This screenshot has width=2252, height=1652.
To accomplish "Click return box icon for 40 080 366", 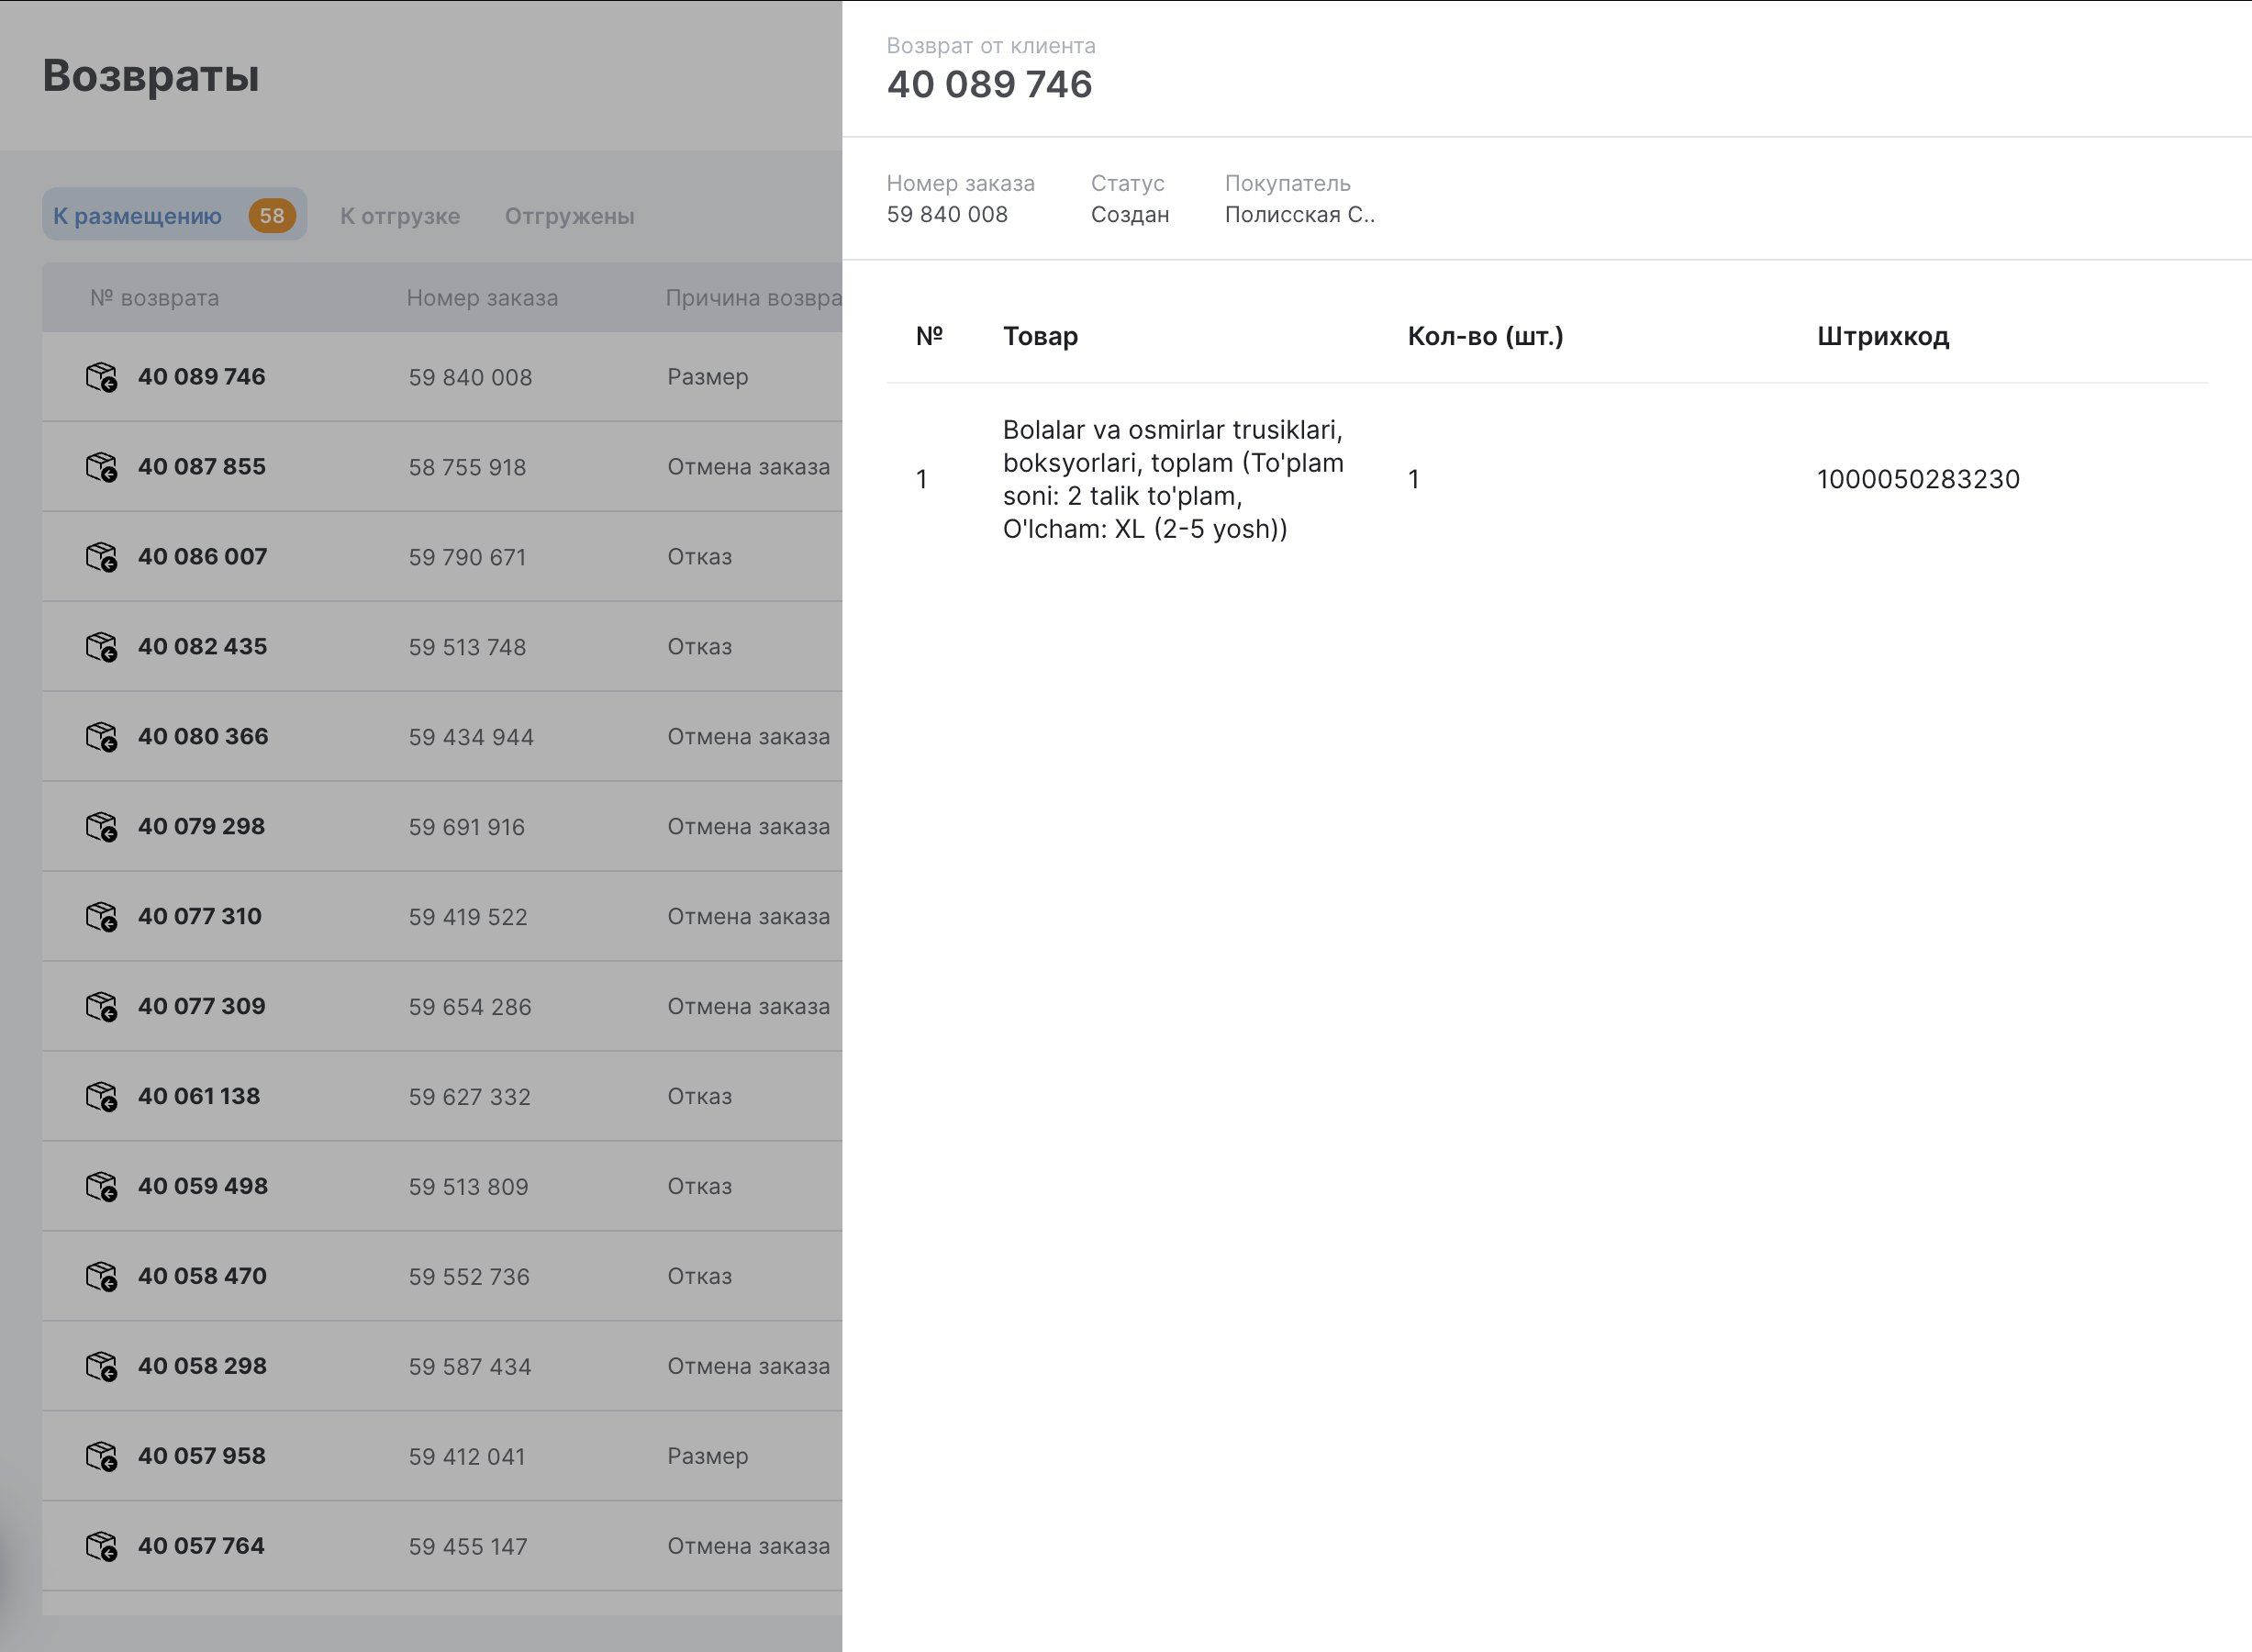I will (101, 737).
